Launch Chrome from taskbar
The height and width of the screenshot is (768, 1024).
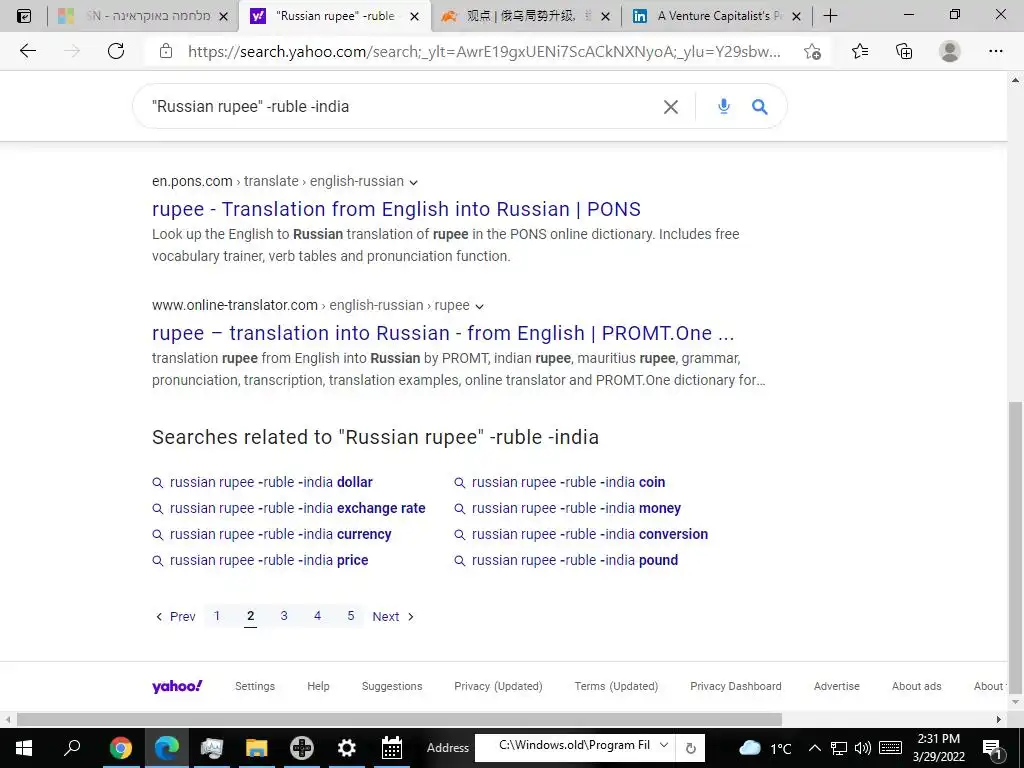[x=121, y=748]
